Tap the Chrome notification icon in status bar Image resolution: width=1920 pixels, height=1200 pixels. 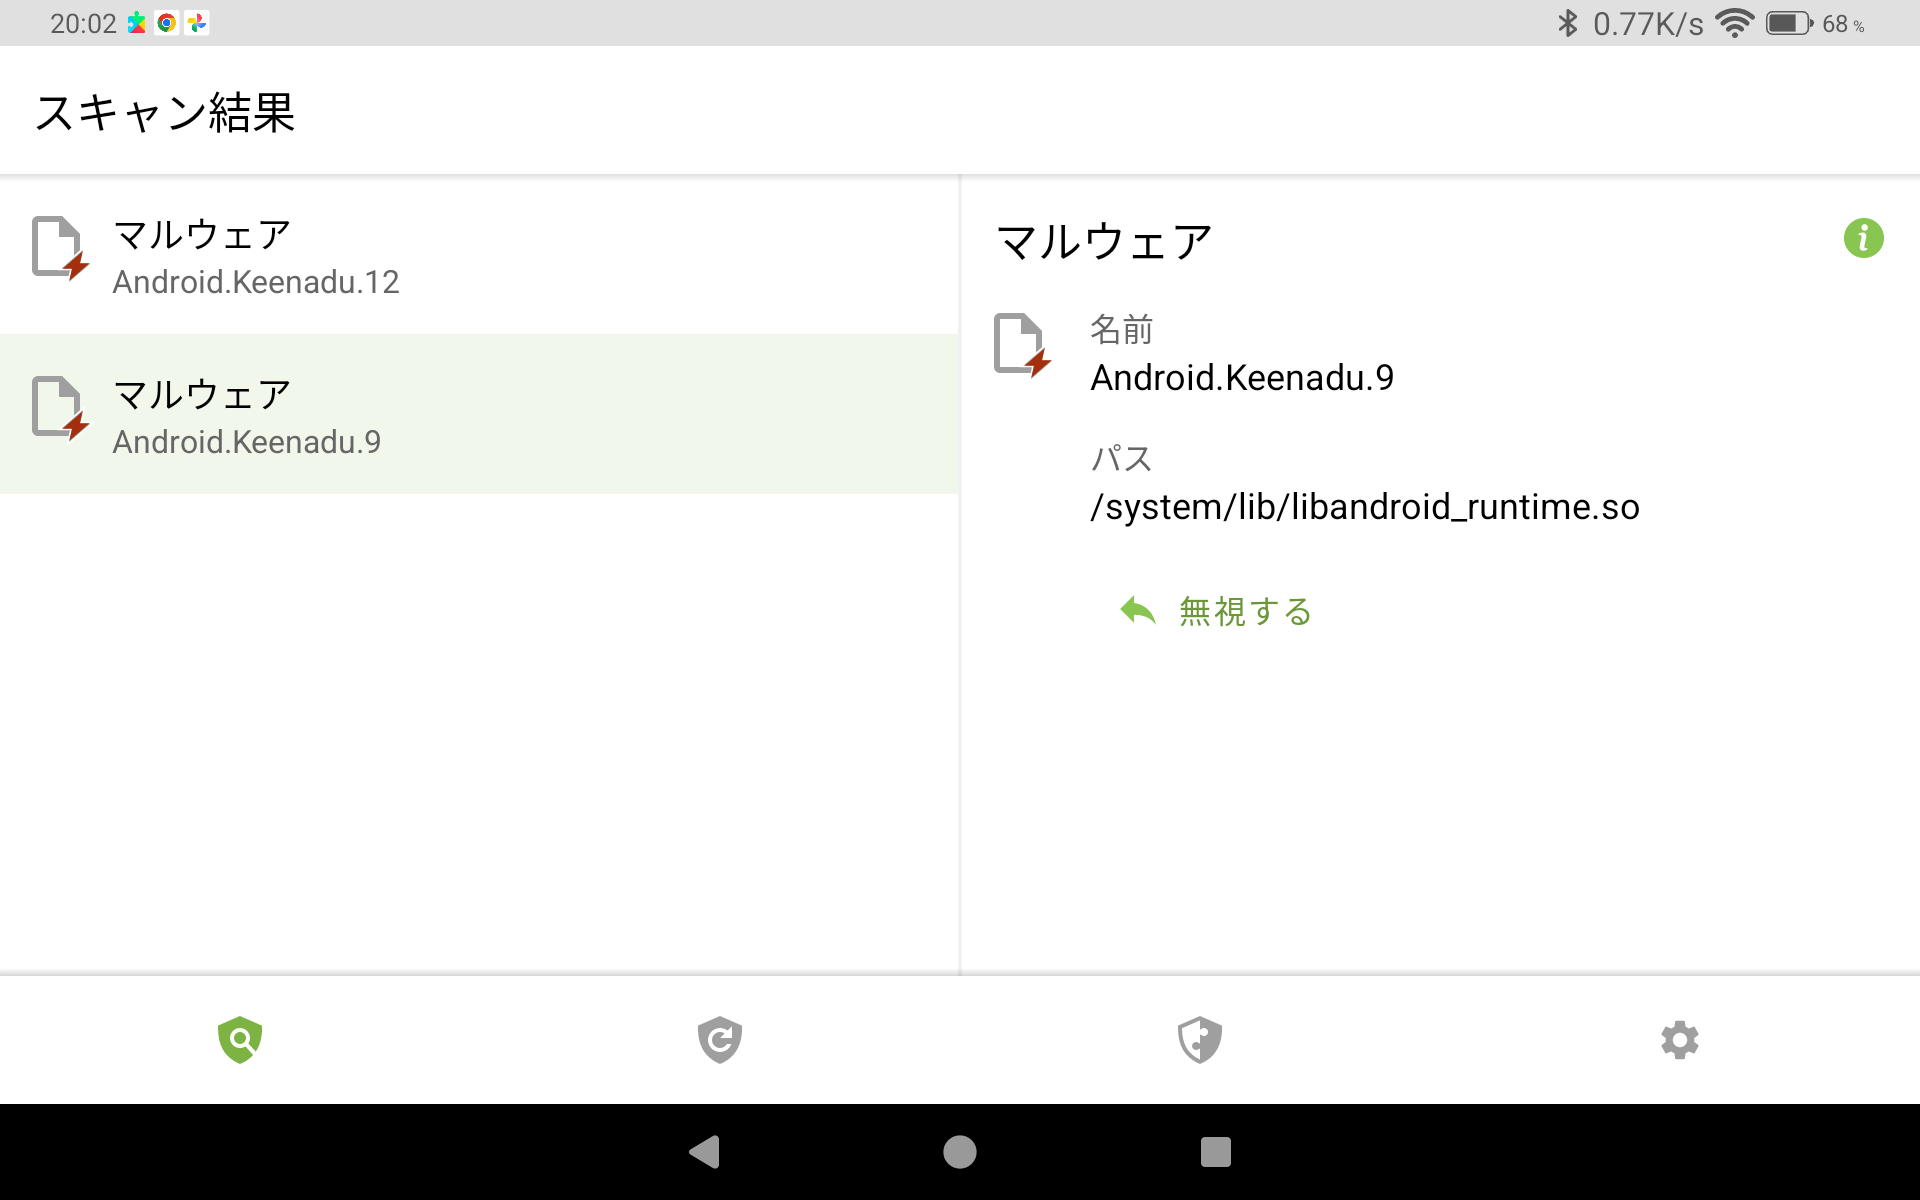(x=167, y=23)
